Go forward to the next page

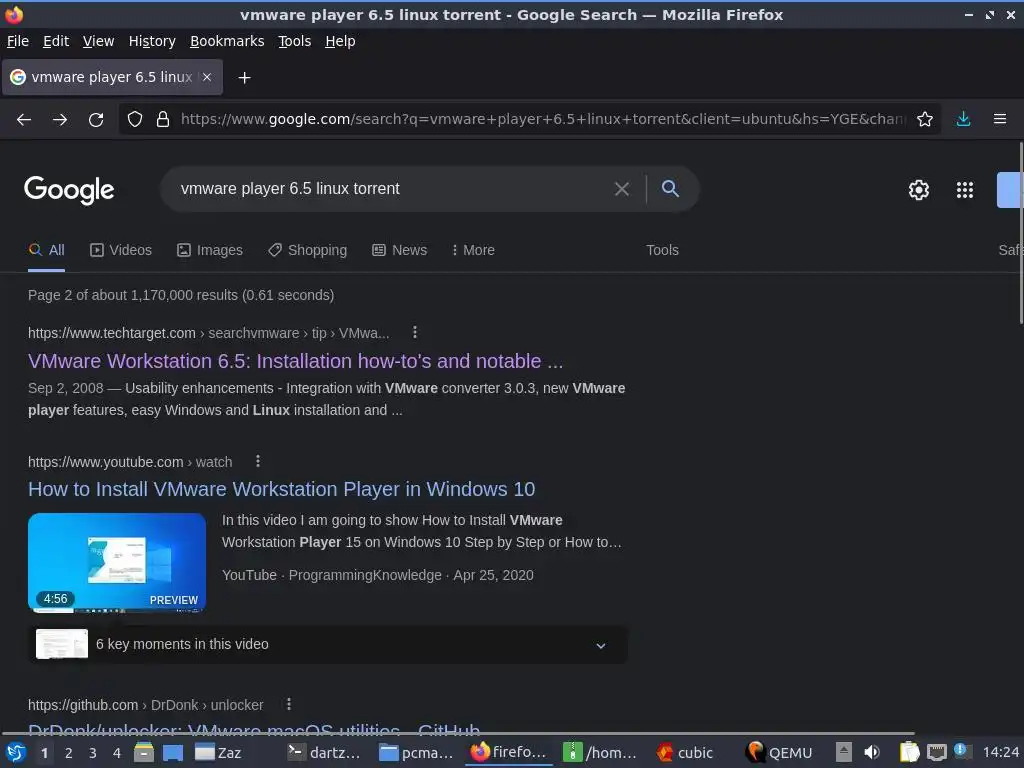pyautogui.click(x=60, y=120)
